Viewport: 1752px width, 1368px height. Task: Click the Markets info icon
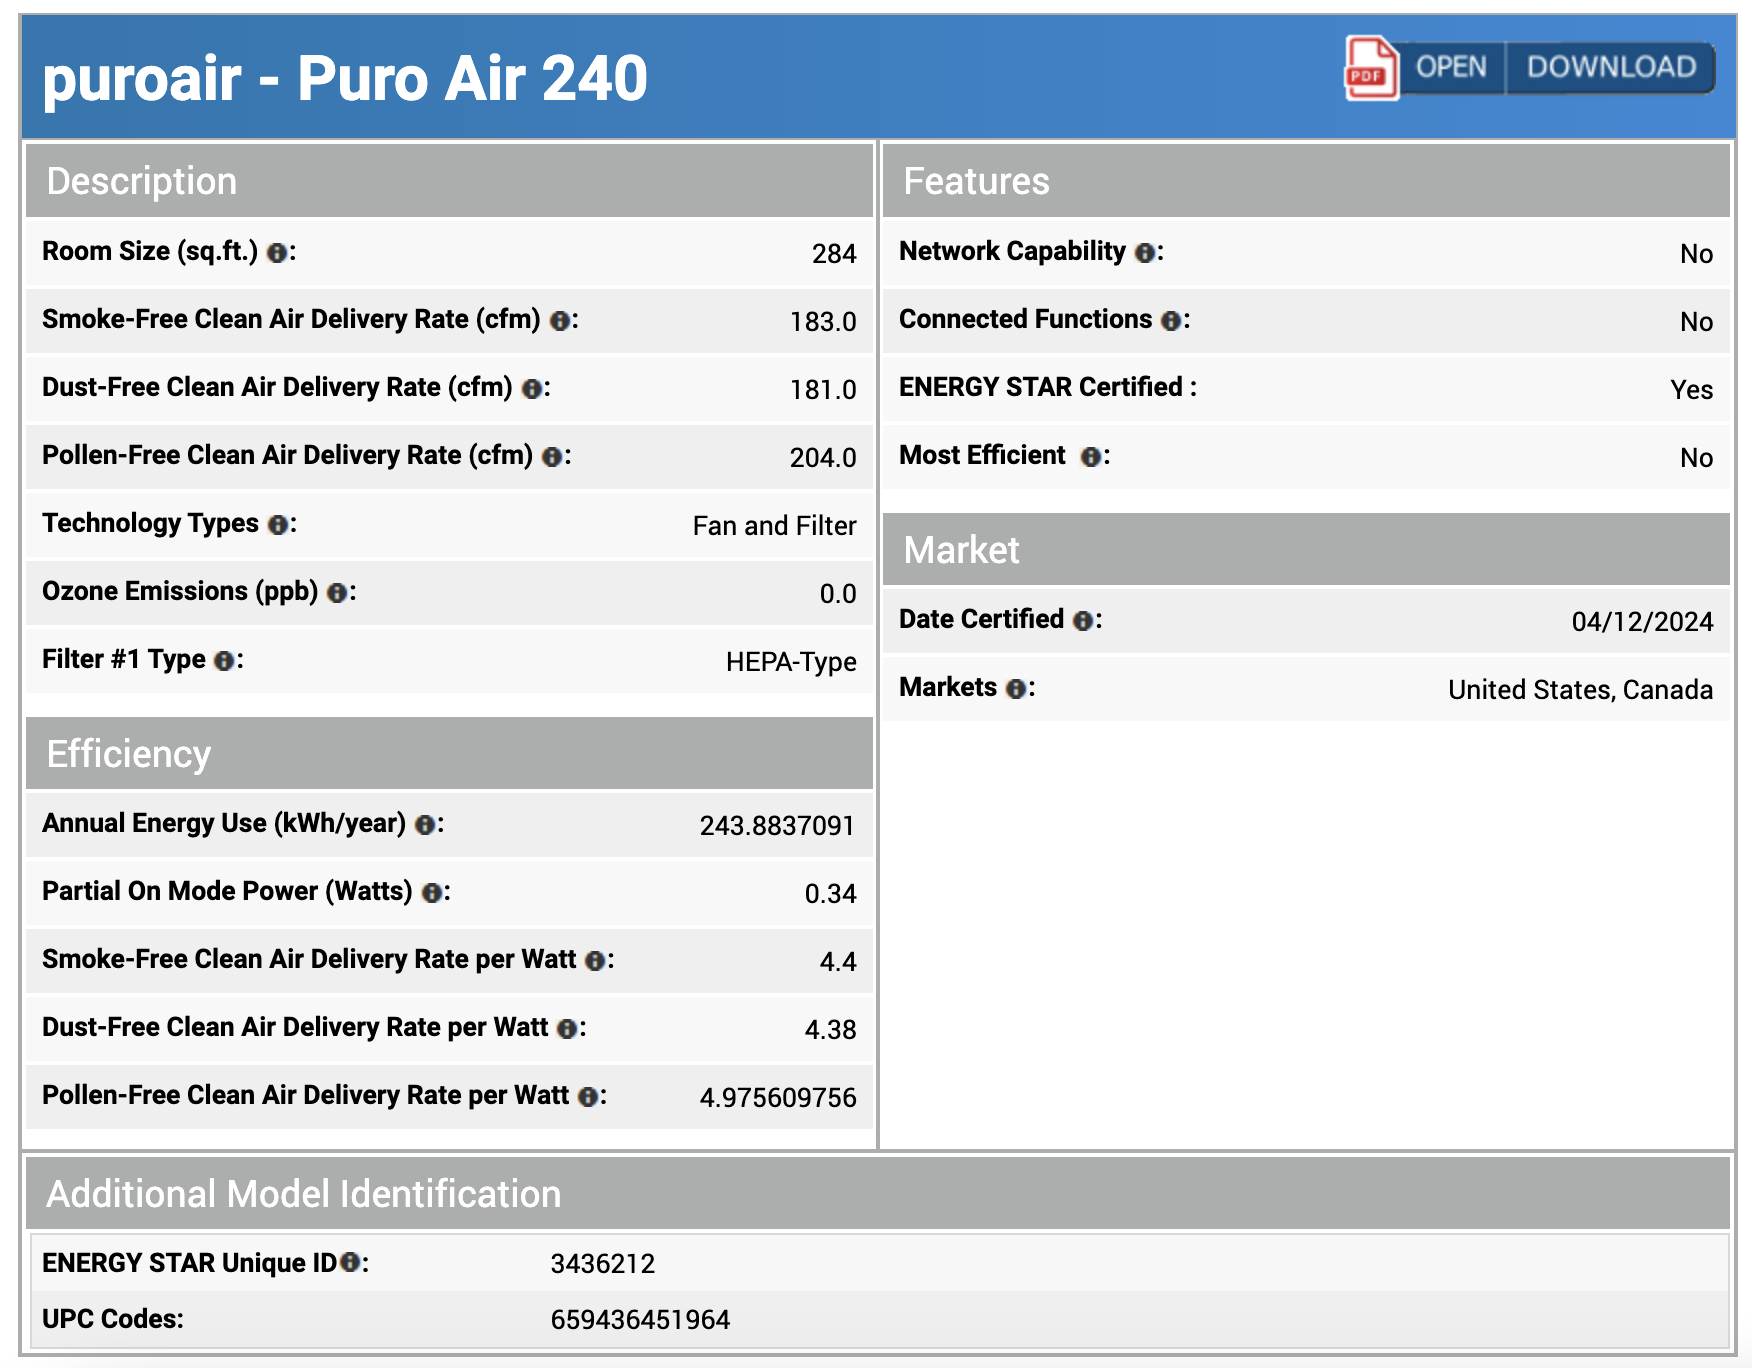point(1018,689)
